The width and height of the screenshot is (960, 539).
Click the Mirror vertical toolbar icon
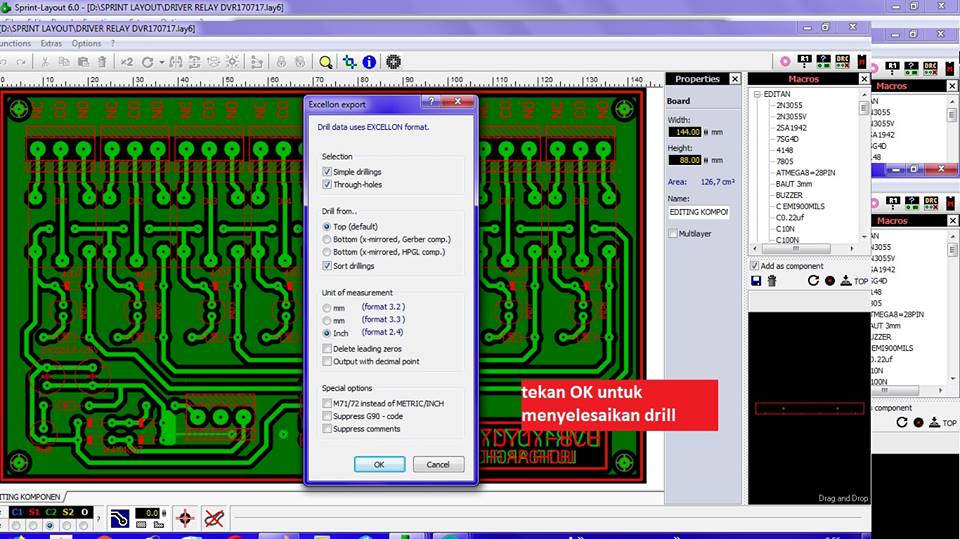pyautogui.click(x=195, y=62)
